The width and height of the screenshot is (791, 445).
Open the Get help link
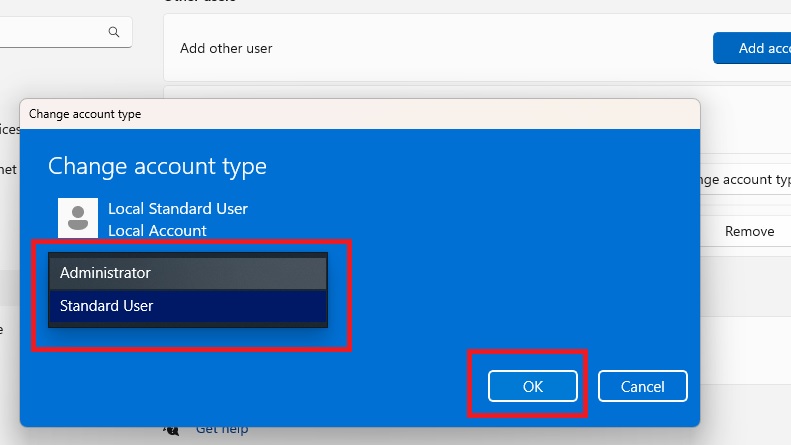222,429
